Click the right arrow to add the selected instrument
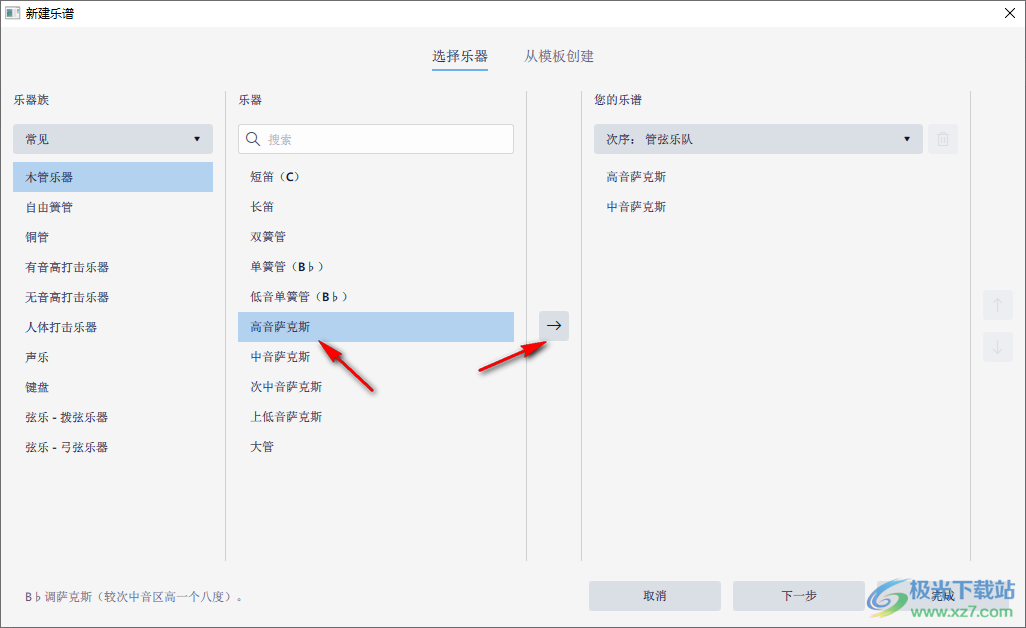 click(x=553, y=326)
